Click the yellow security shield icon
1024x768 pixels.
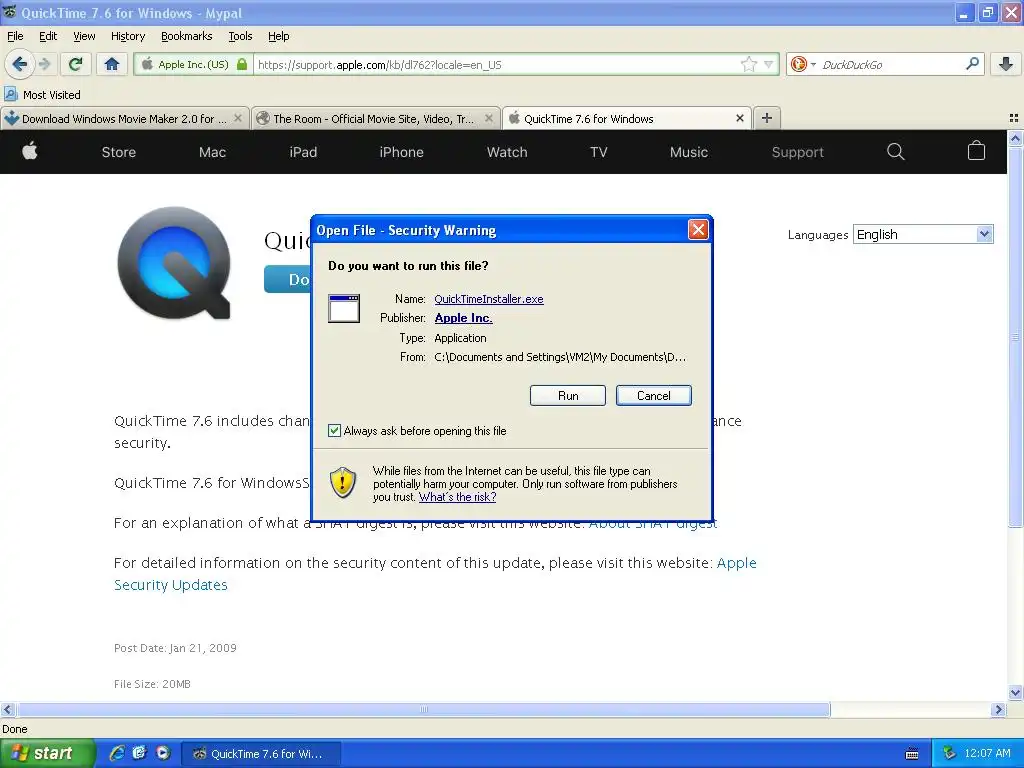[342, 483]
